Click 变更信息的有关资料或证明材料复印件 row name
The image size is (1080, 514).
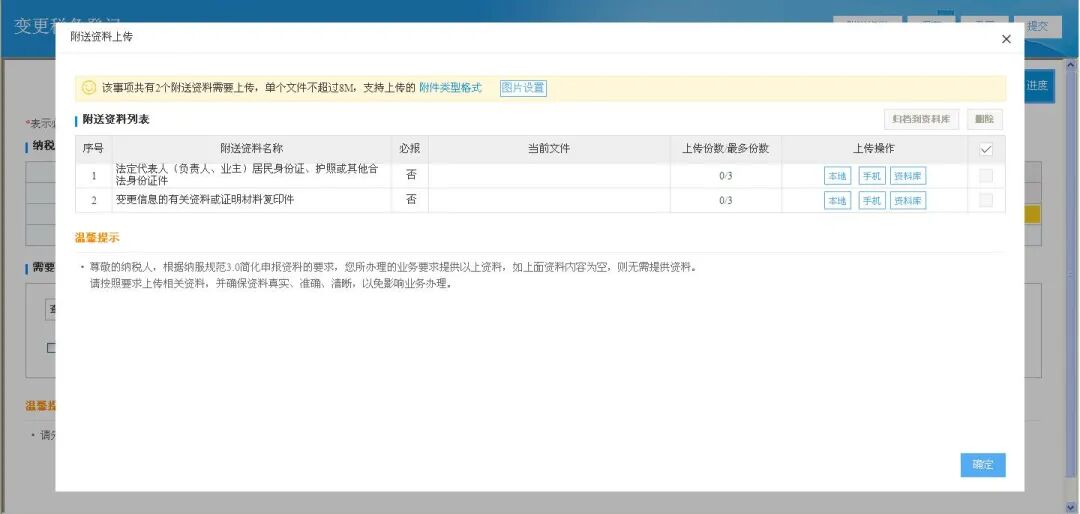[x=205, y=200]
